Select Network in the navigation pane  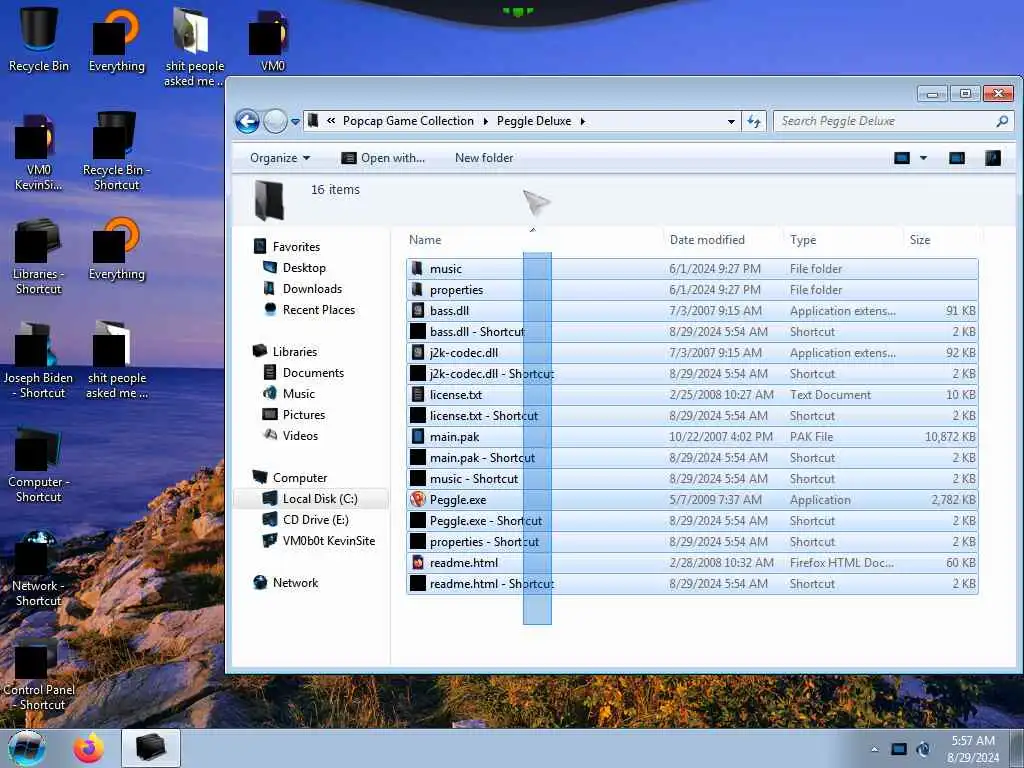click(x=295, y=583)
